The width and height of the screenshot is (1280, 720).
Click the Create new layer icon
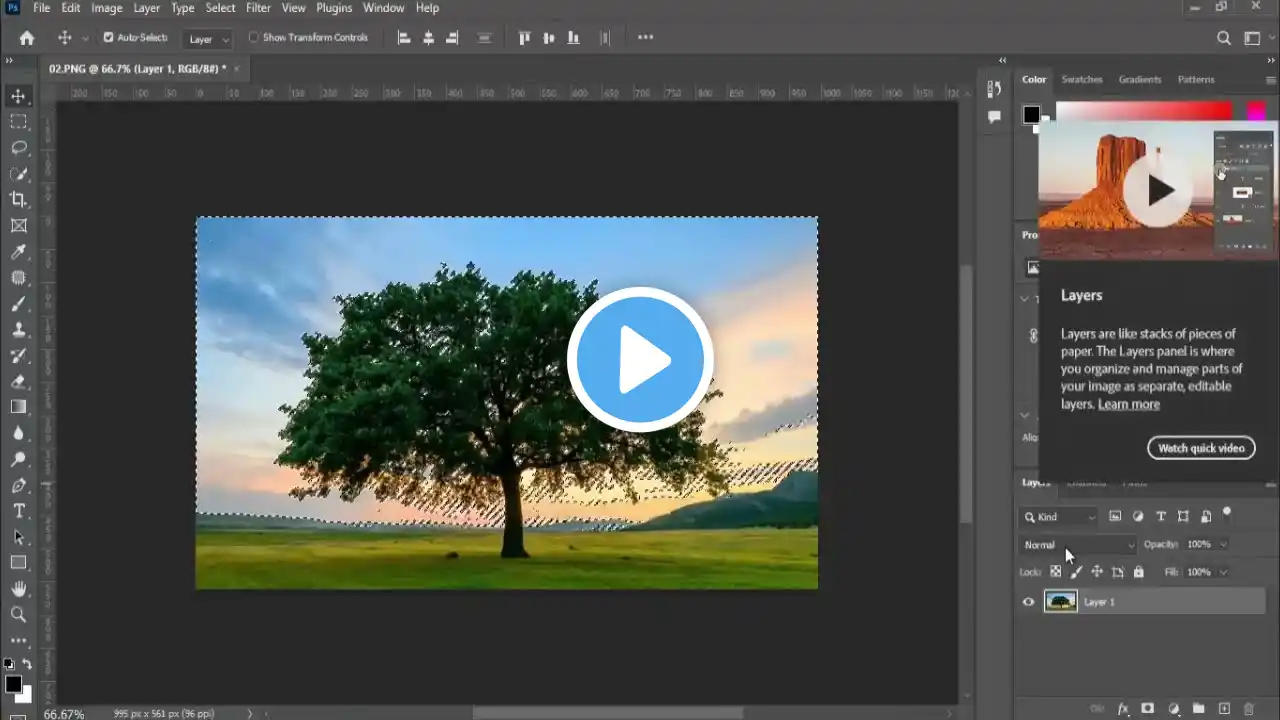(x=1224, y=708)
